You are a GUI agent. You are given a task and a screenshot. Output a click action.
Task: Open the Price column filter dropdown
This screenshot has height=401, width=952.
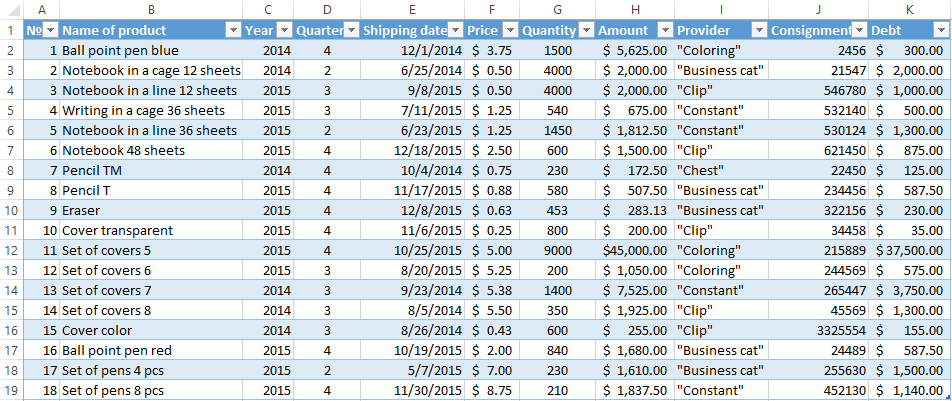click(x=509, y=31)
